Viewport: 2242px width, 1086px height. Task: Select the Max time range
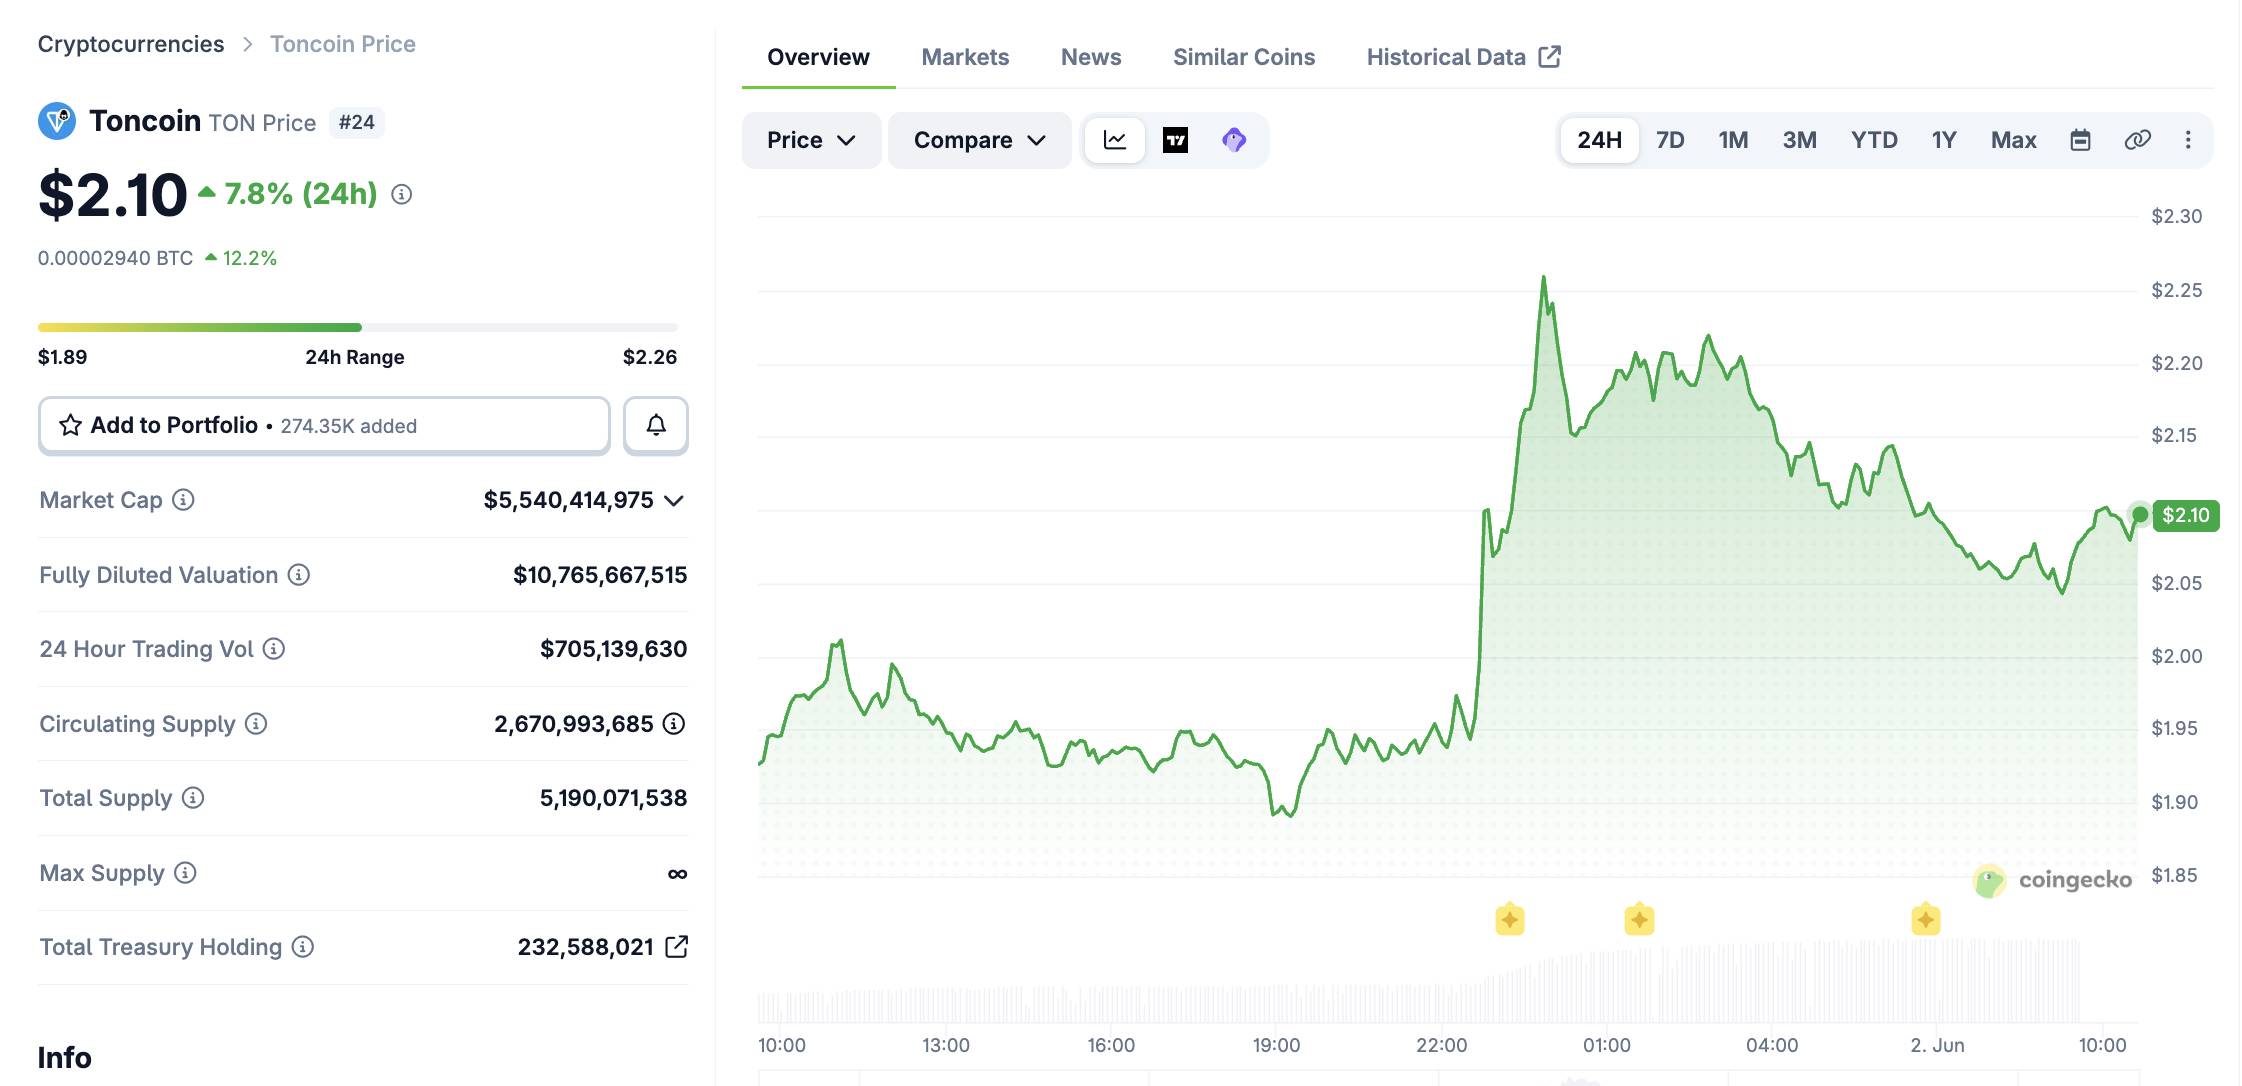pos(2013,140)
